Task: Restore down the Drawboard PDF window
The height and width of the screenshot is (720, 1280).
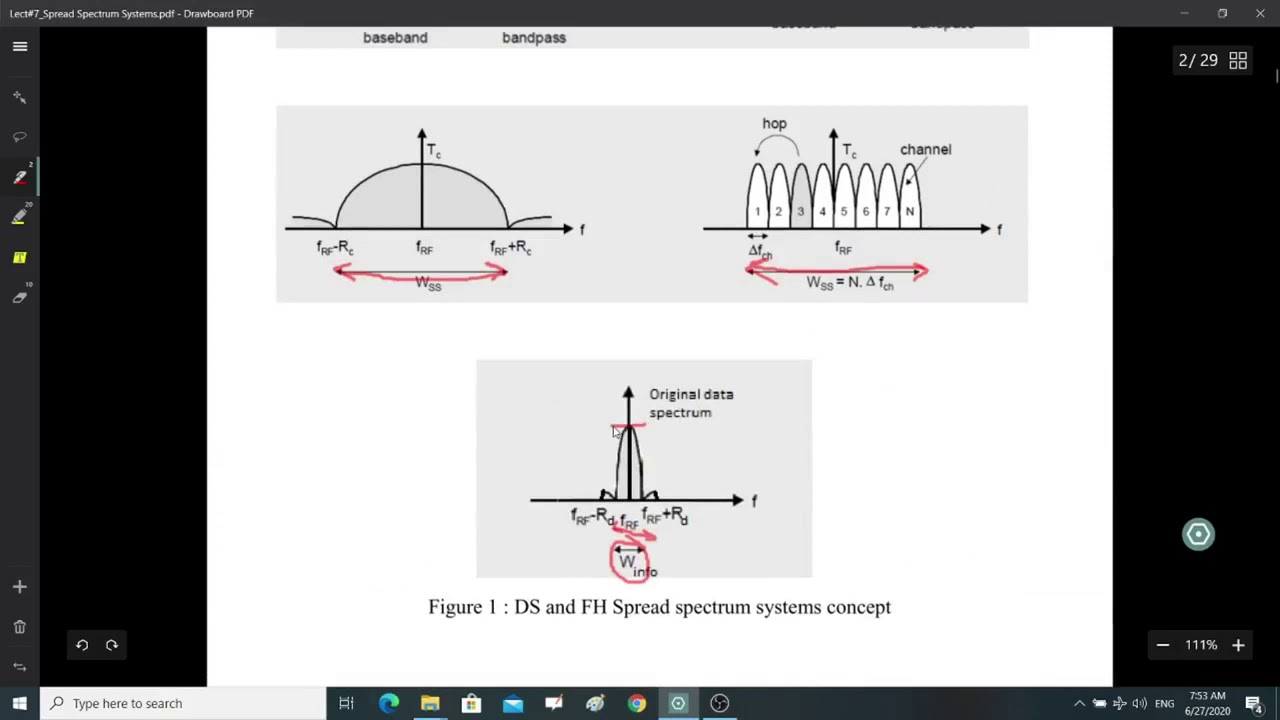Action: [x=1222, y=13]
